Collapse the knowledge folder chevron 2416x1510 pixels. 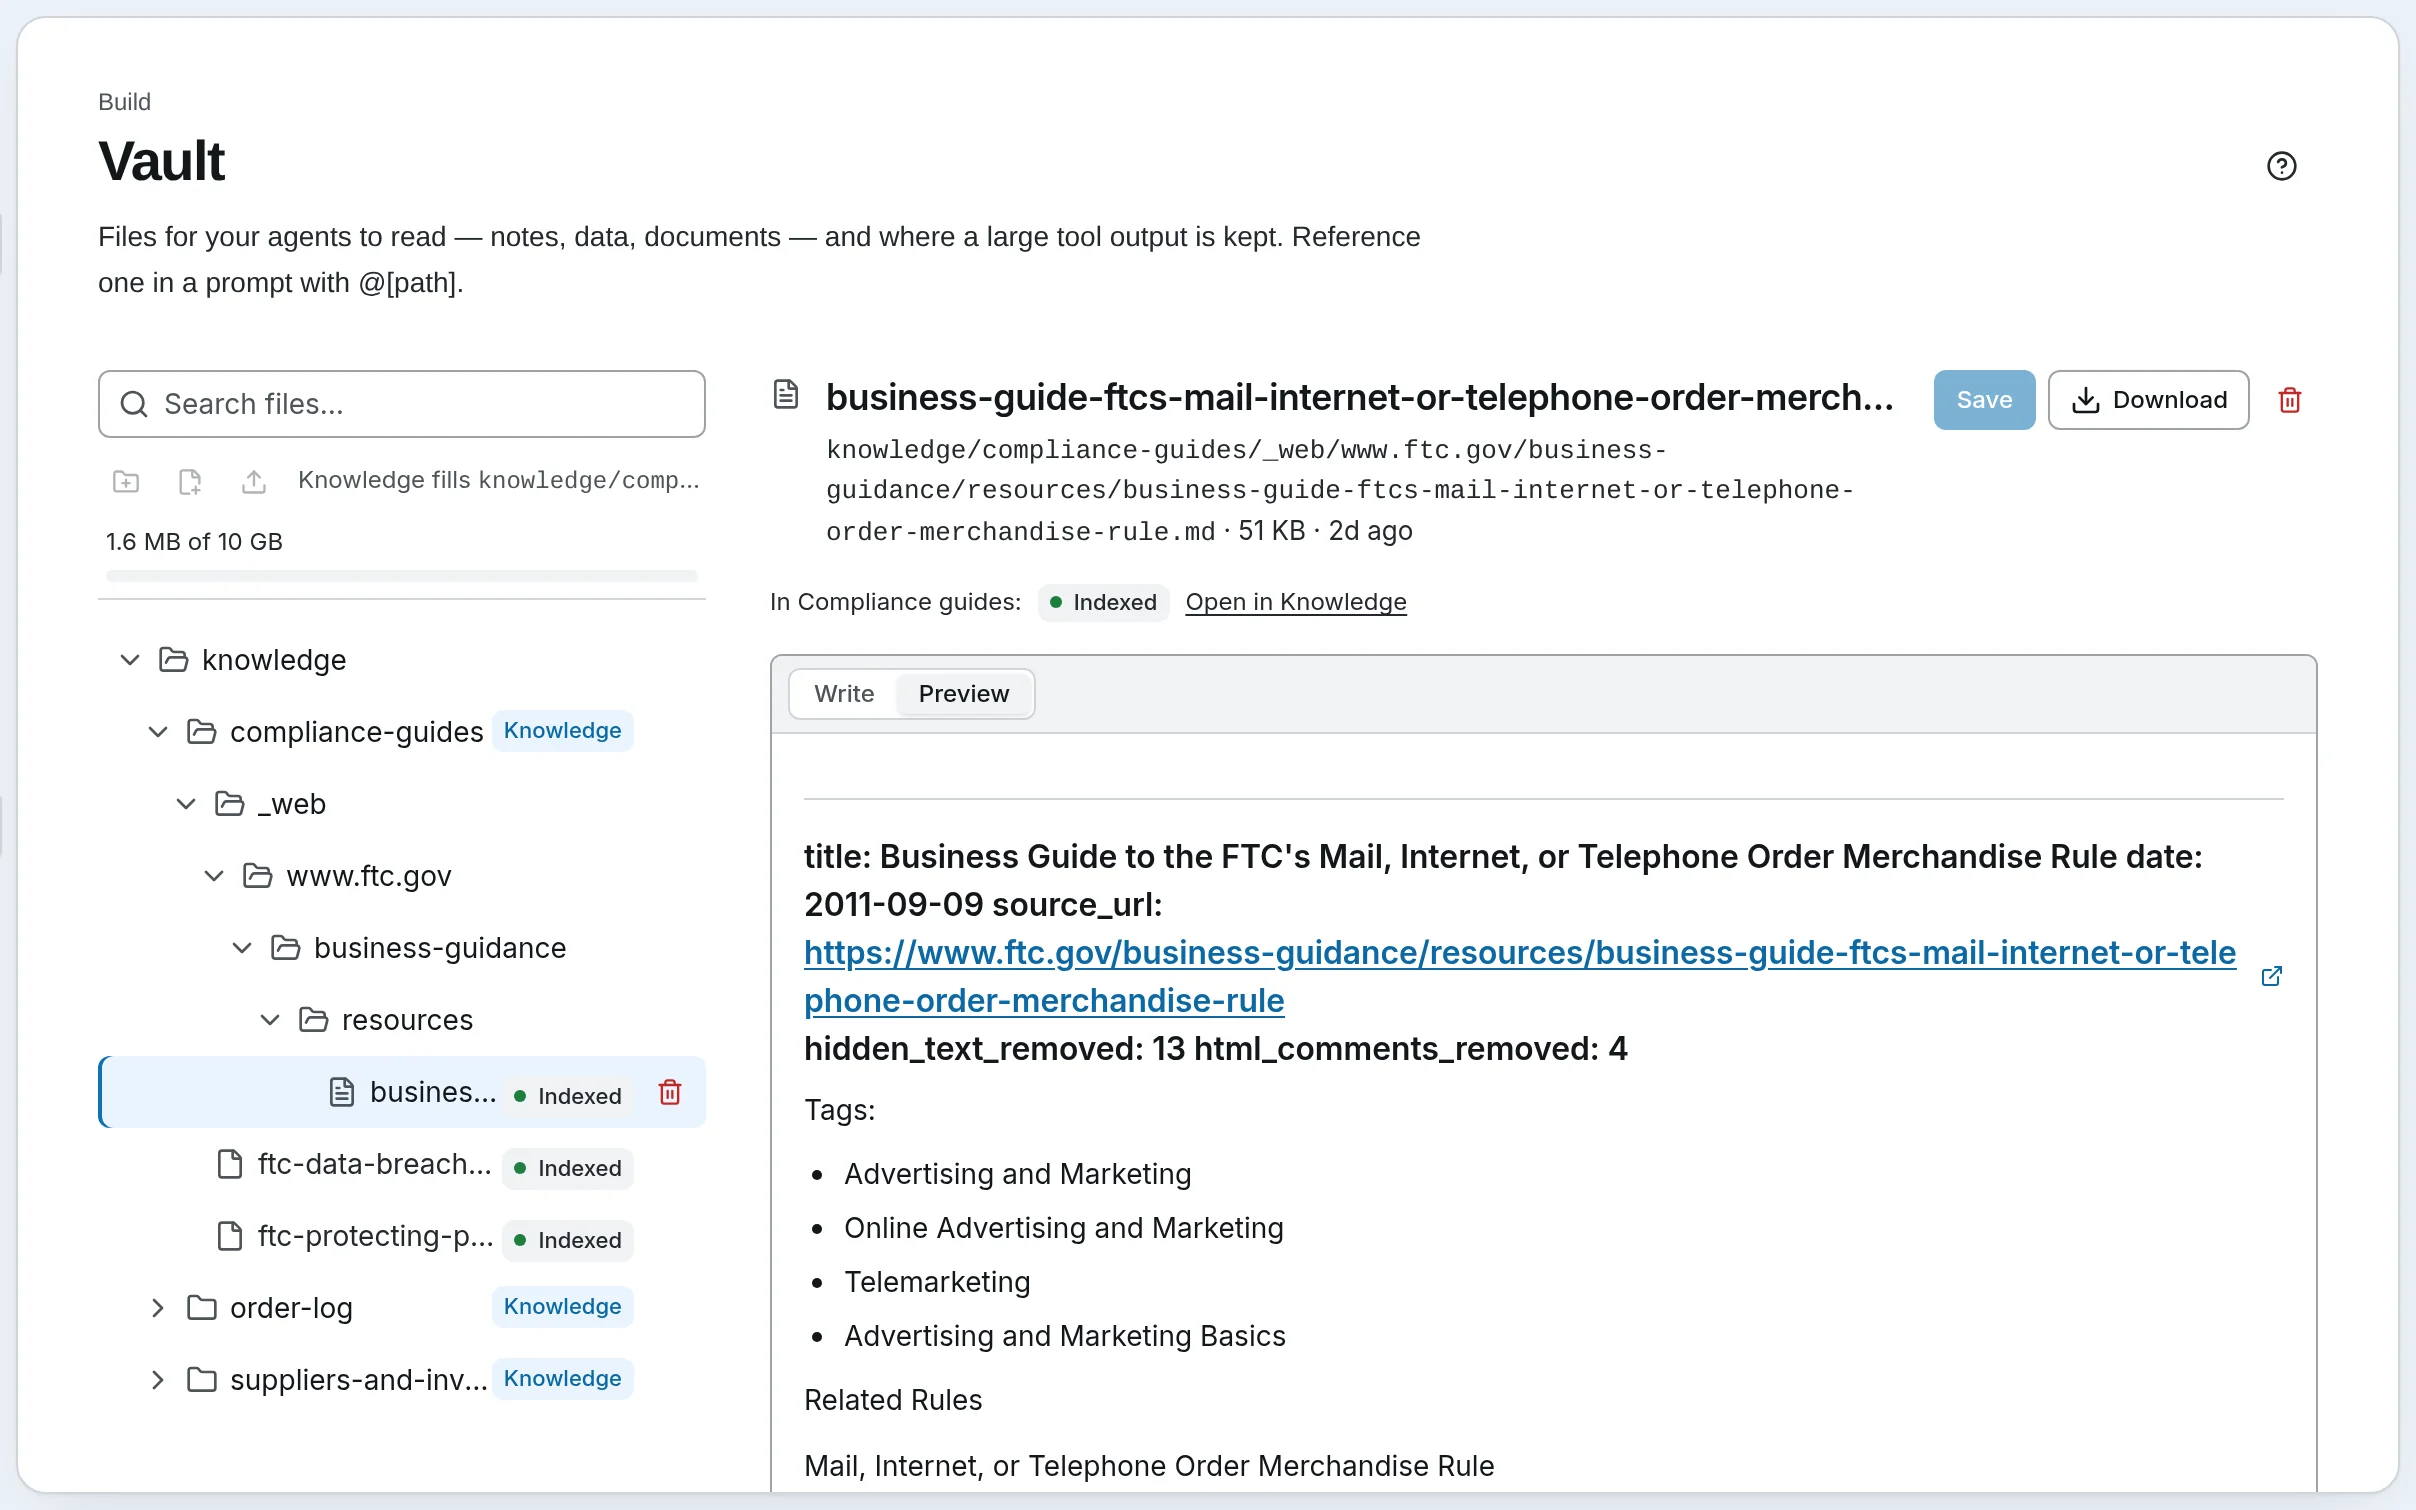pos(130,660)
